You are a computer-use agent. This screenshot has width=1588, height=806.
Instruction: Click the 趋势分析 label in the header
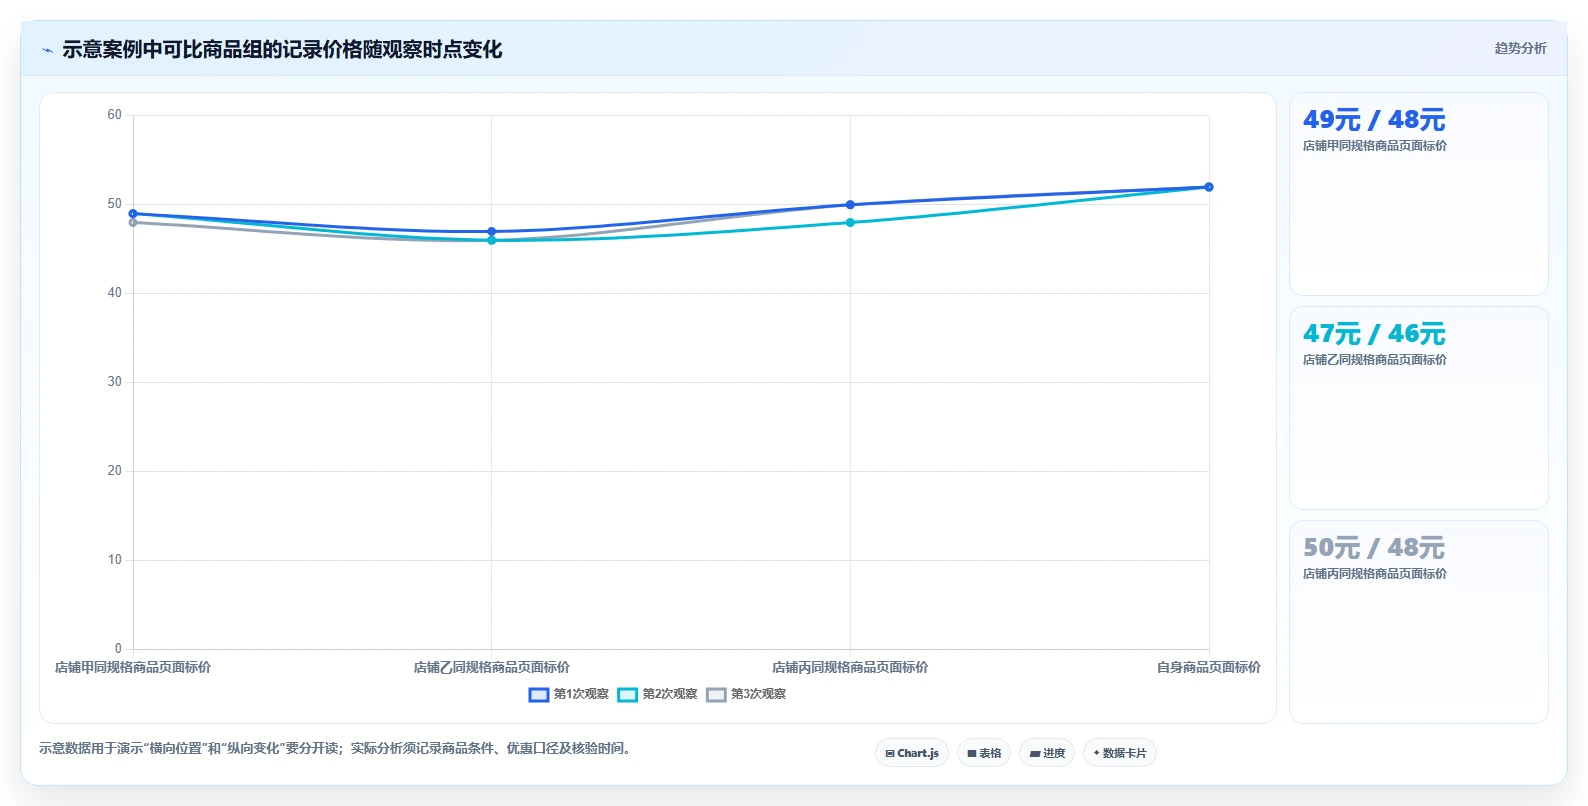click(1520, 48)
